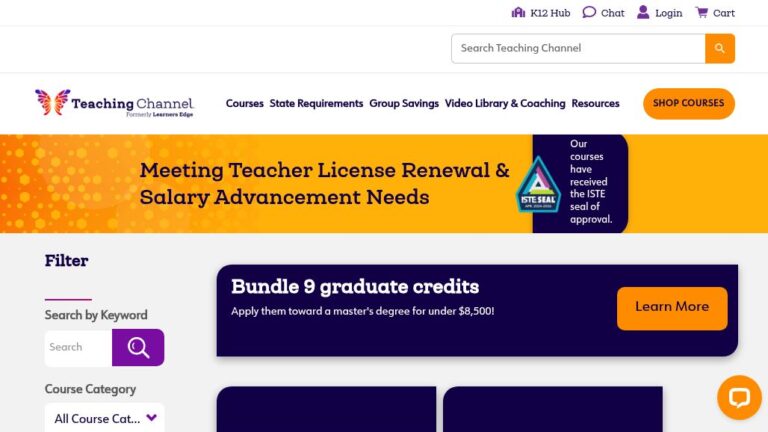Open the Group Savings menu
The image size is (768, 432).
[x=404, y=103]
